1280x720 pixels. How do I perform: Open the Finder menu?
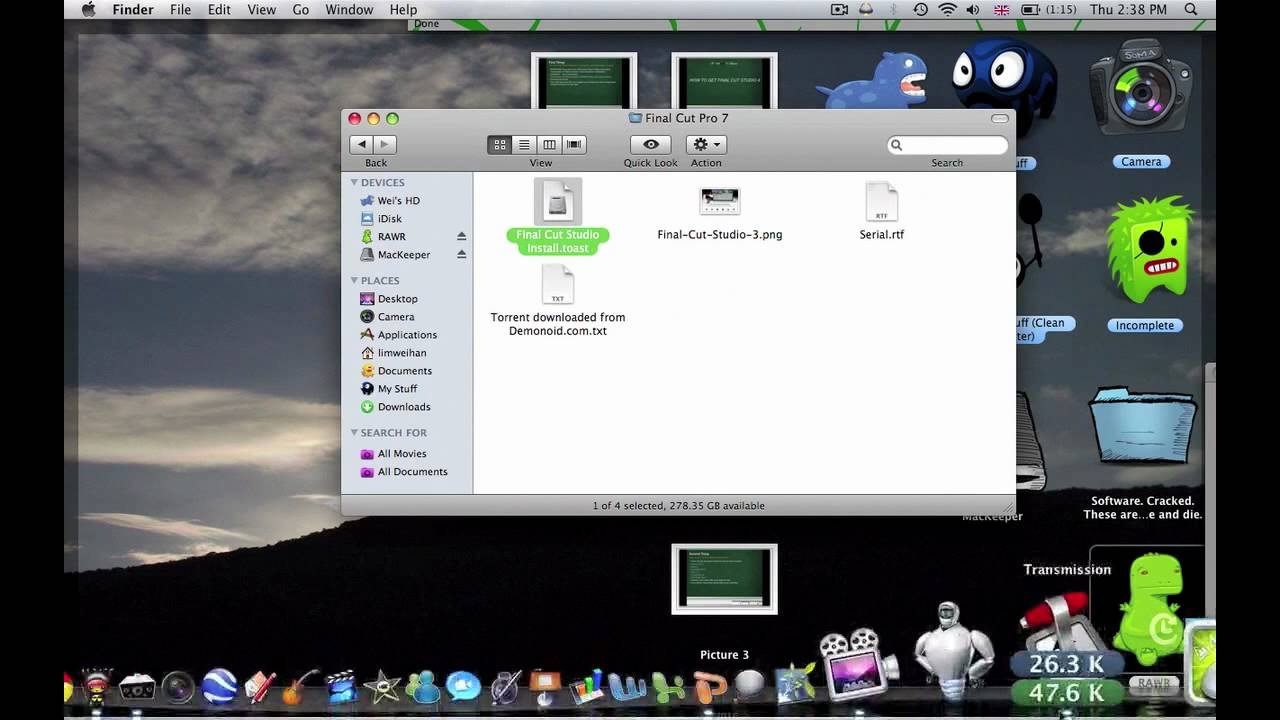click(133, 10)
